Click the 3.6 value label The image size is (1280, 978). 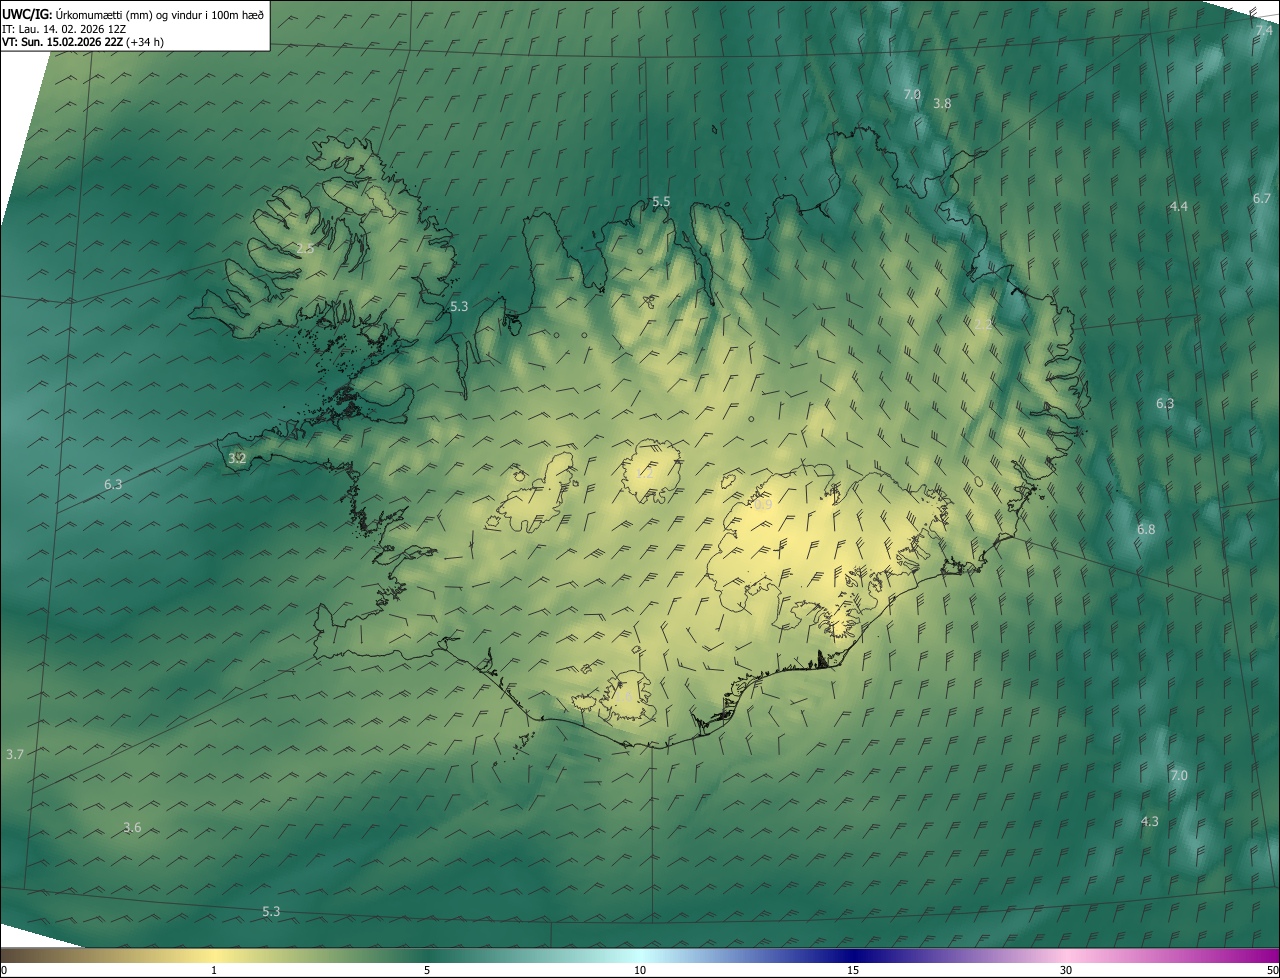[132, 828]
